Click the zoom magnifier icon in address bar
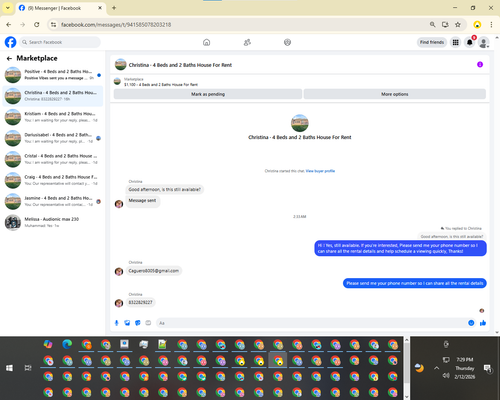 click(432, 25)
